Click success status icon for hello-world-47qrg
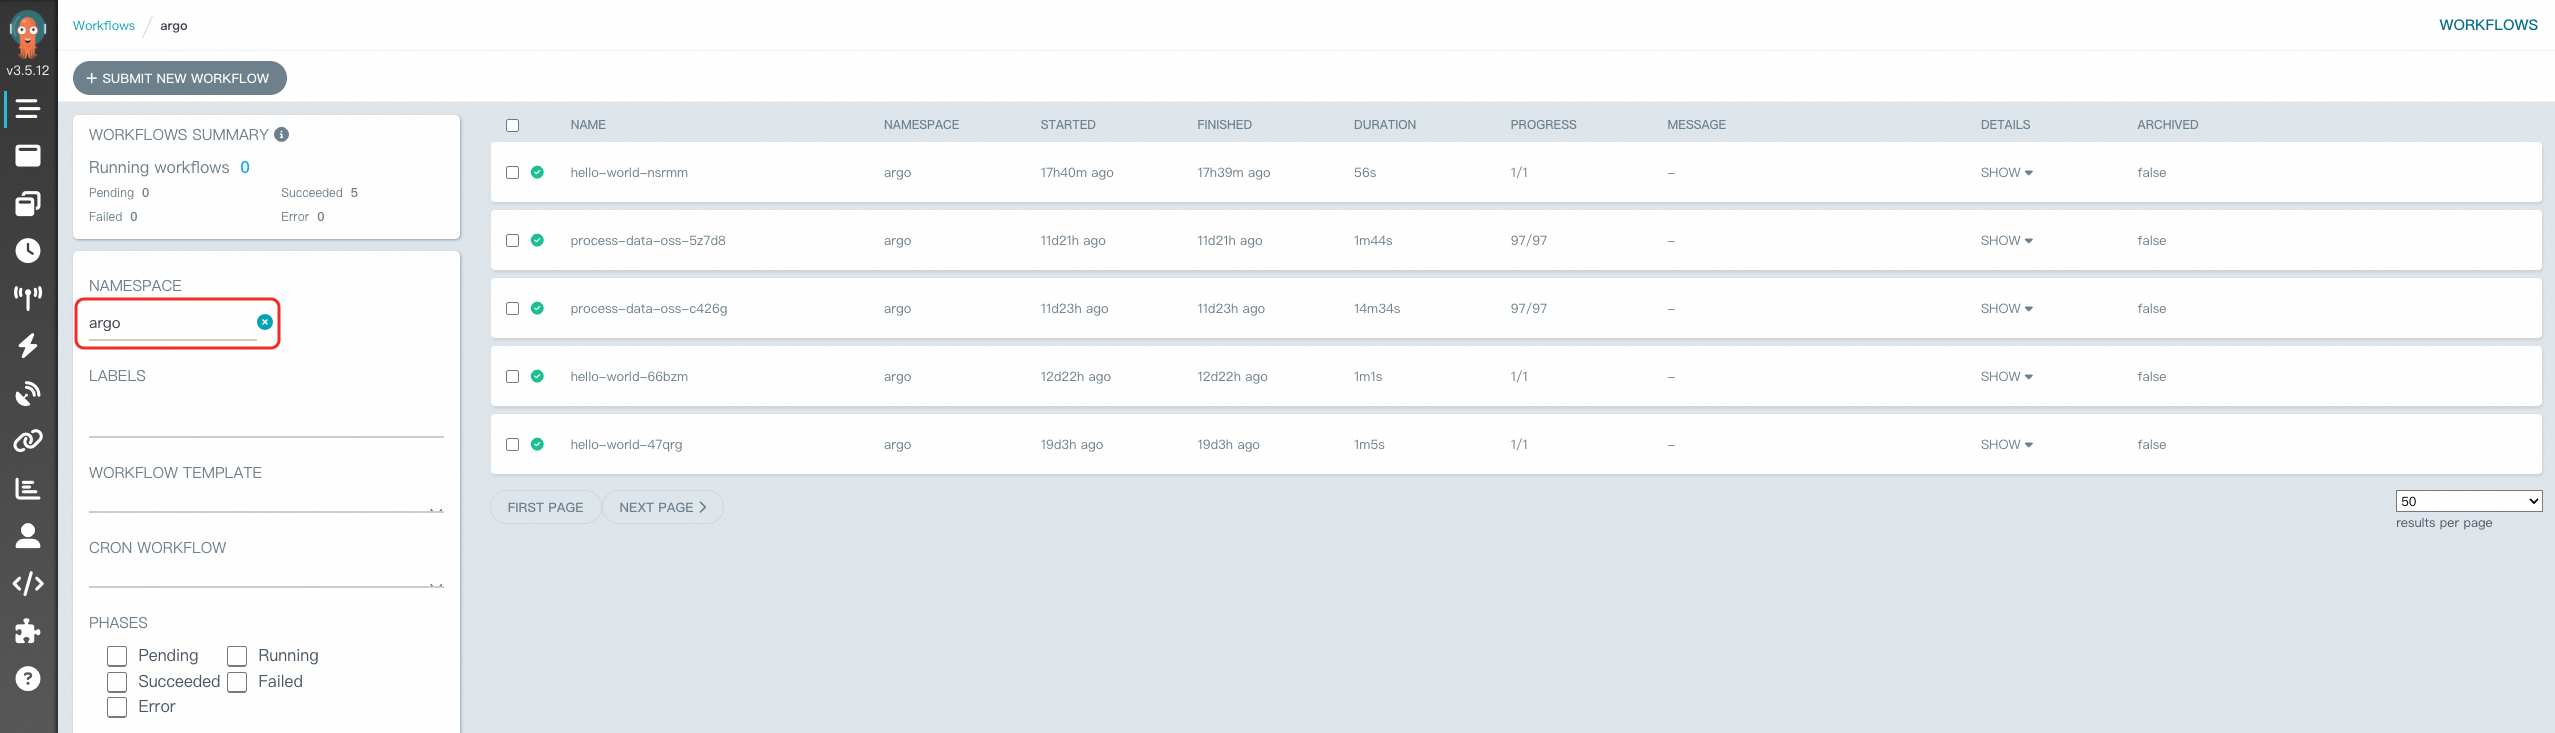This screenshot has height=733, width=2555. tap(537, 444)
